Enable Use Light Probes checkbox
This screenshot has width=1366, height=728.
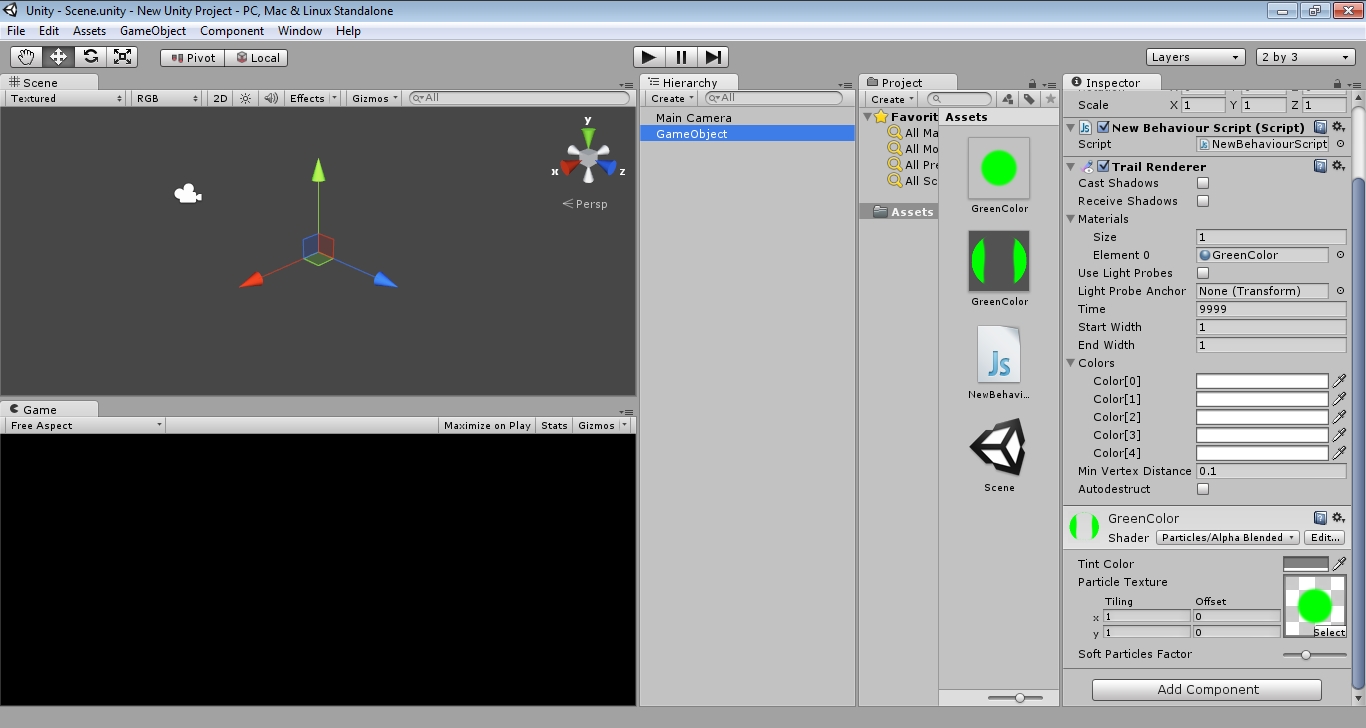point(1203,273)
